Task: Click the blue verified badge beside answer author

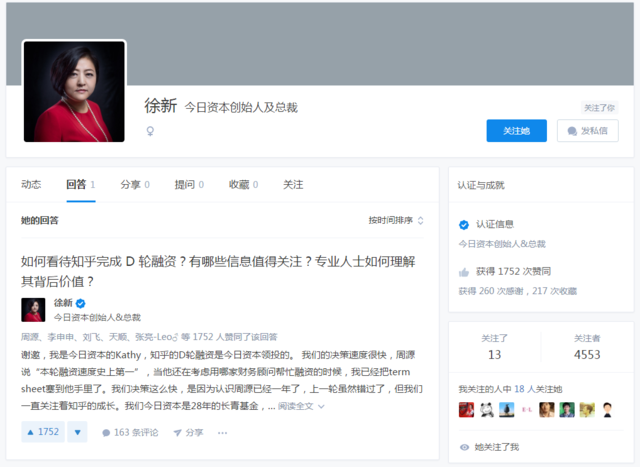Action: 81,303
